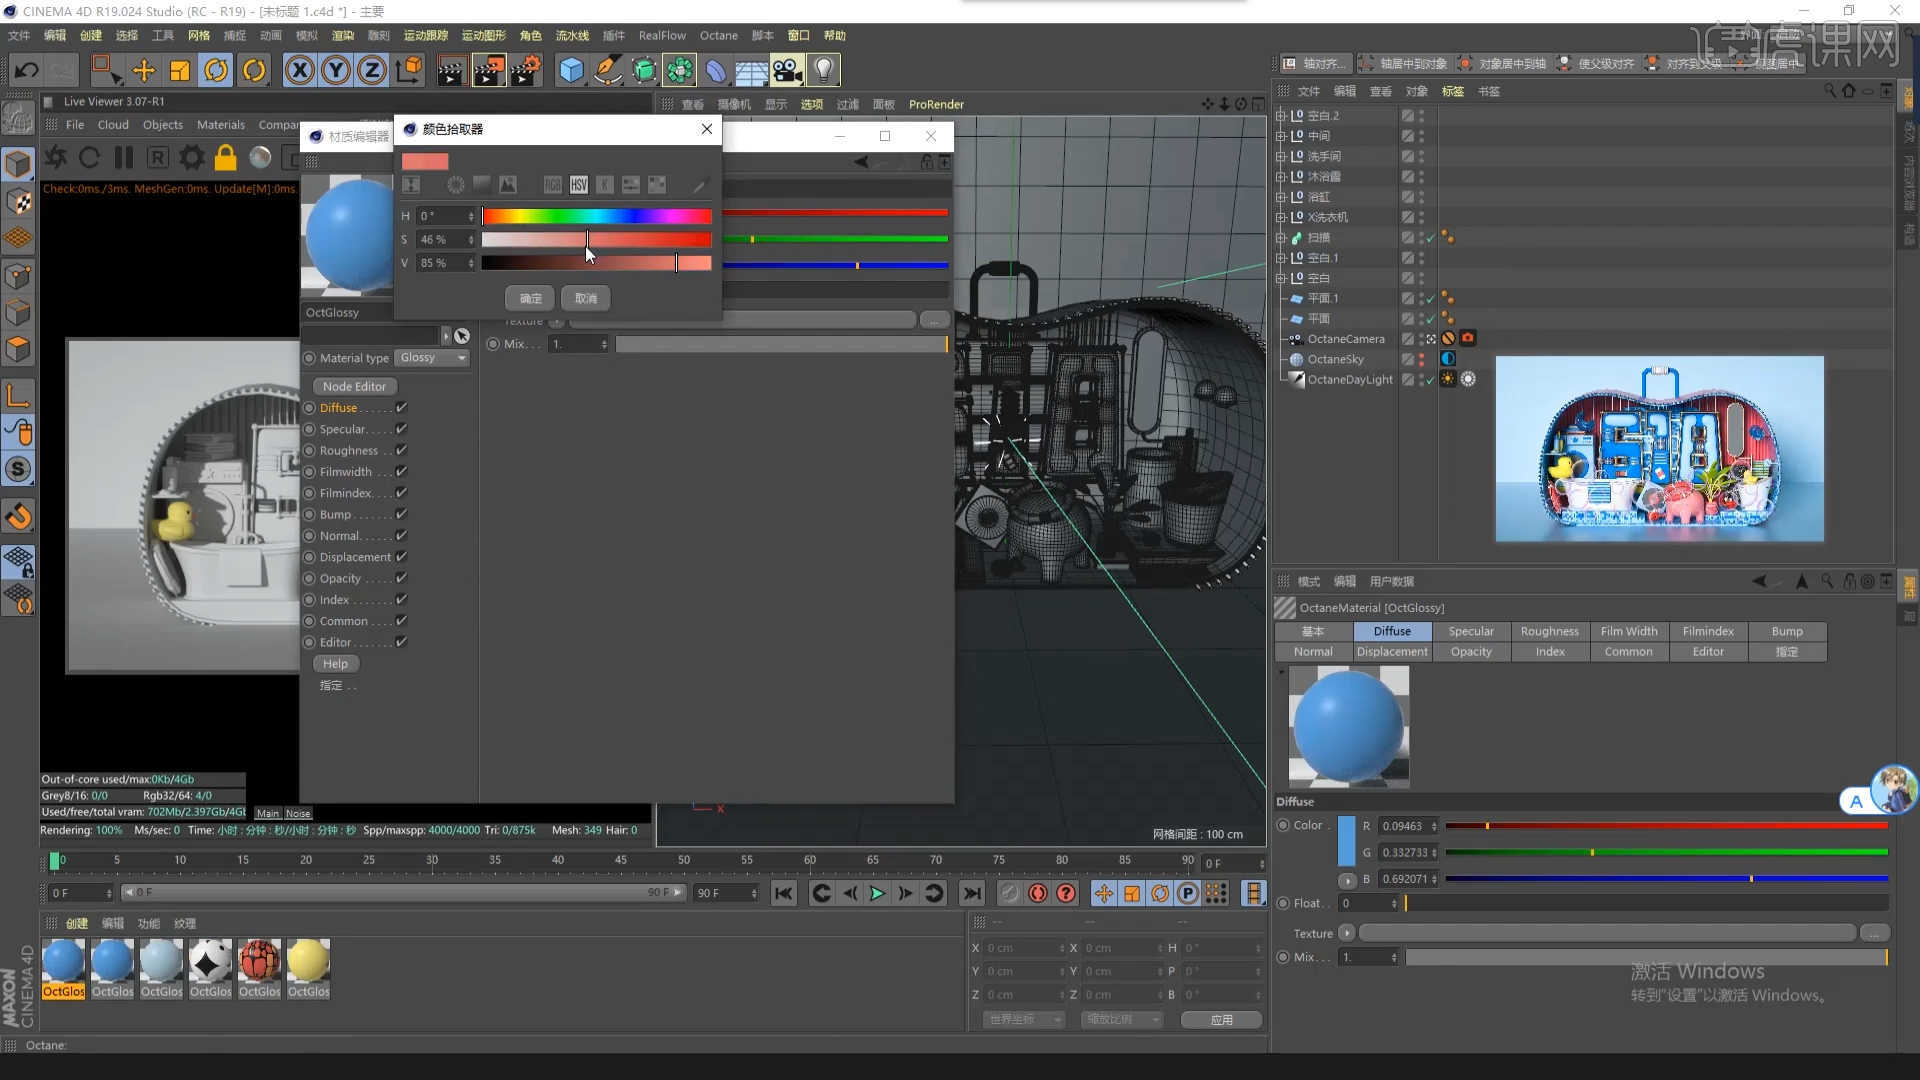Click the saturation S slider bar
This screenshot has width=1920, height=1080.
[x=596, y=240]
